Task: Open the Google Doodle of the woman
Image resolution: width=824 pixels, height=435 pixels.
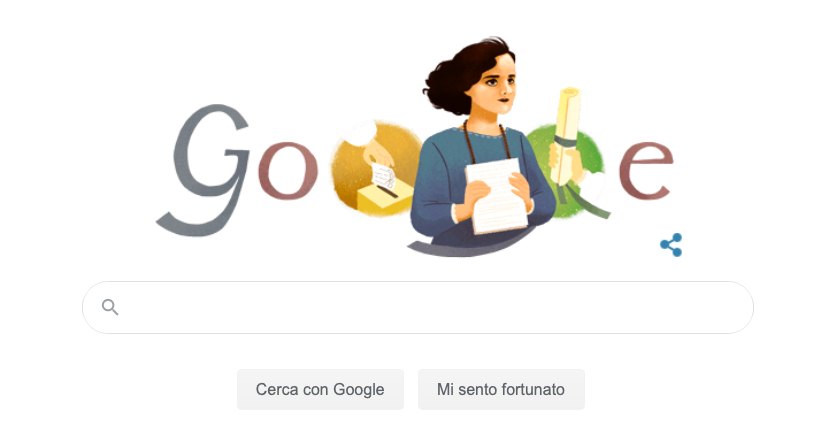Action: click(415, 147)
